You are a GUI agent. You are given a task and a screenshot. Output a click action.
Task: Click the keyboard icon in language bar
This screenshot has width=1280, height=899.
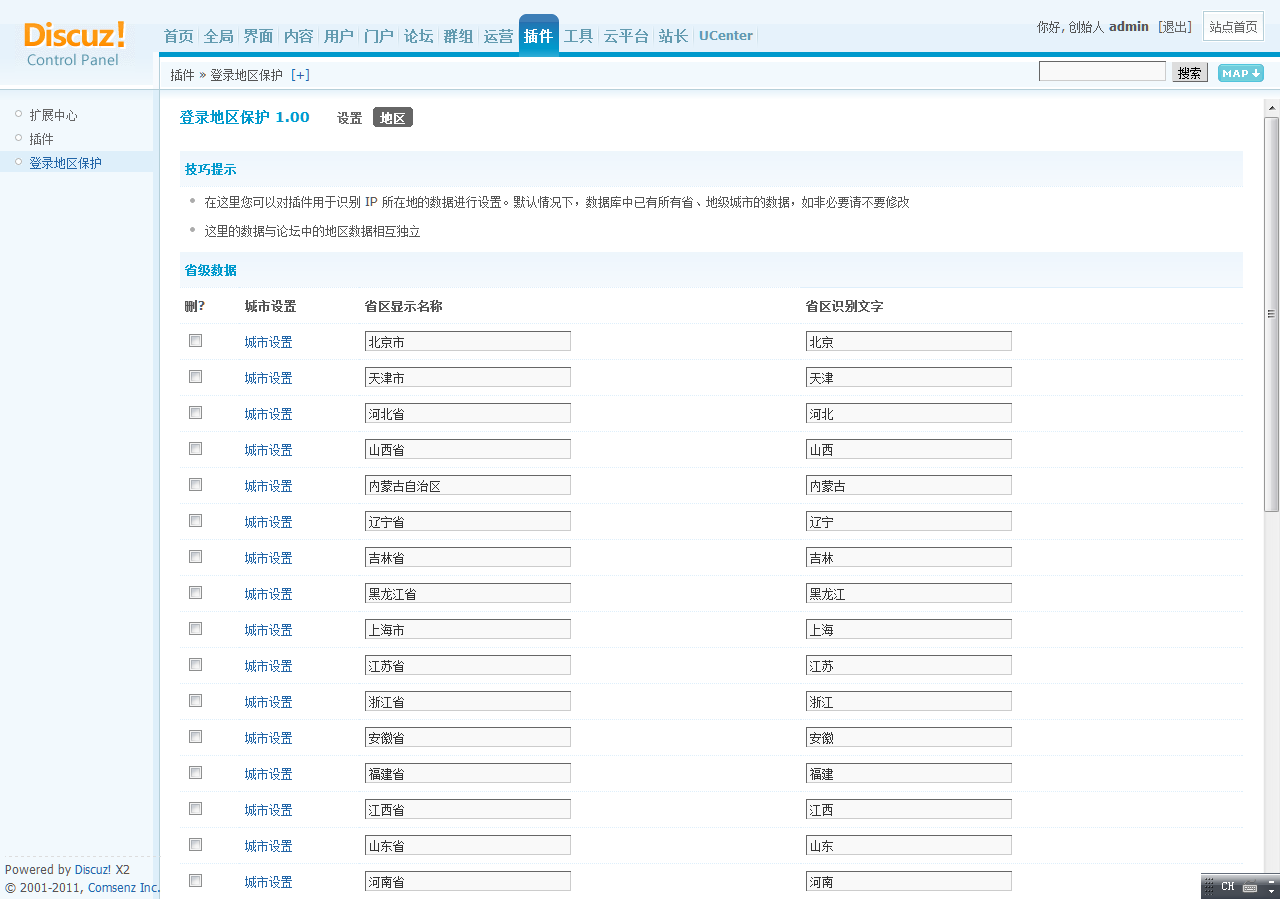click(1250, 887)
